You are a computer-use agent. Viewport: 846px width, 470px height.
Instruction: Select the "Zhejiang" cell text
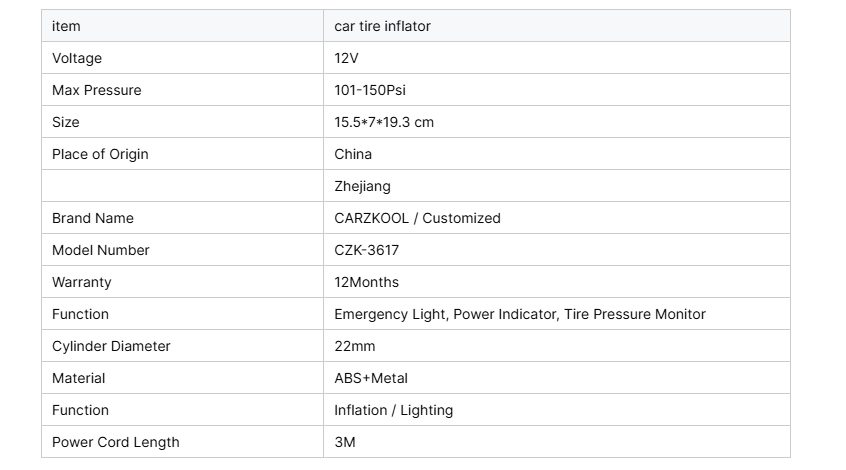click(362, 186)
